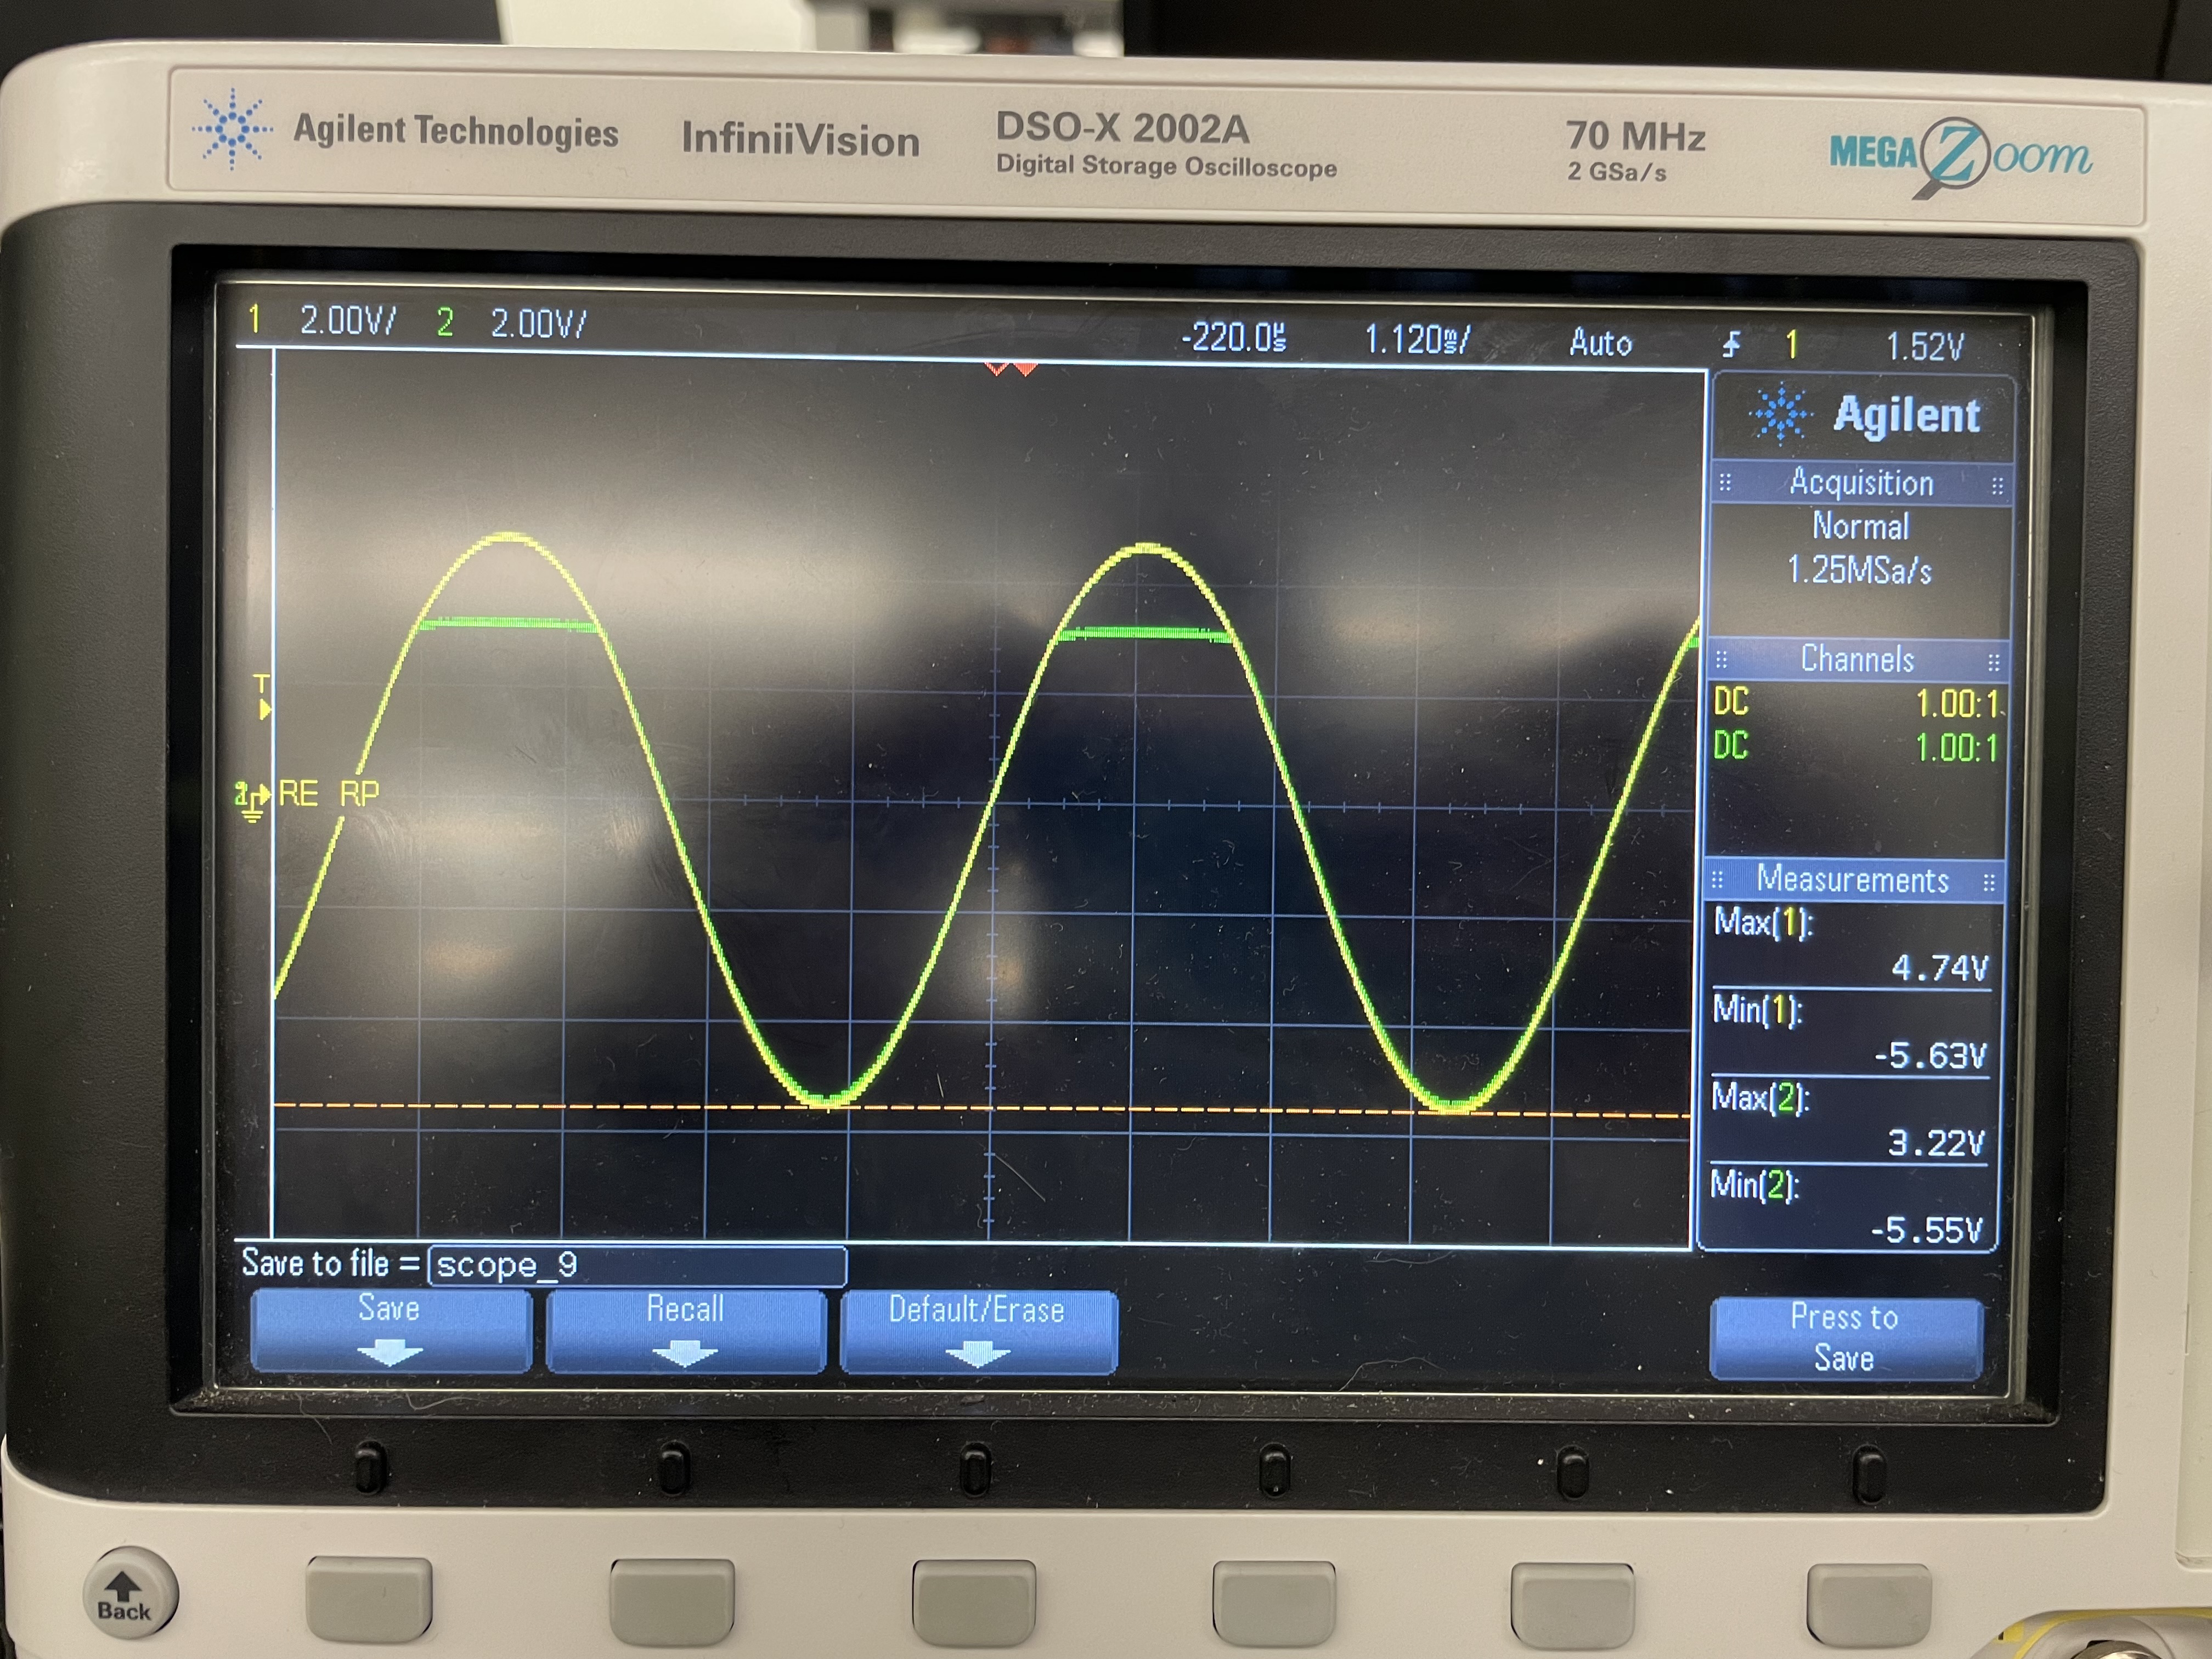Select the Min(1) -5.63V measurement
2212x1659 pixels.
pyautogui.click(x=1850, y=1033)
